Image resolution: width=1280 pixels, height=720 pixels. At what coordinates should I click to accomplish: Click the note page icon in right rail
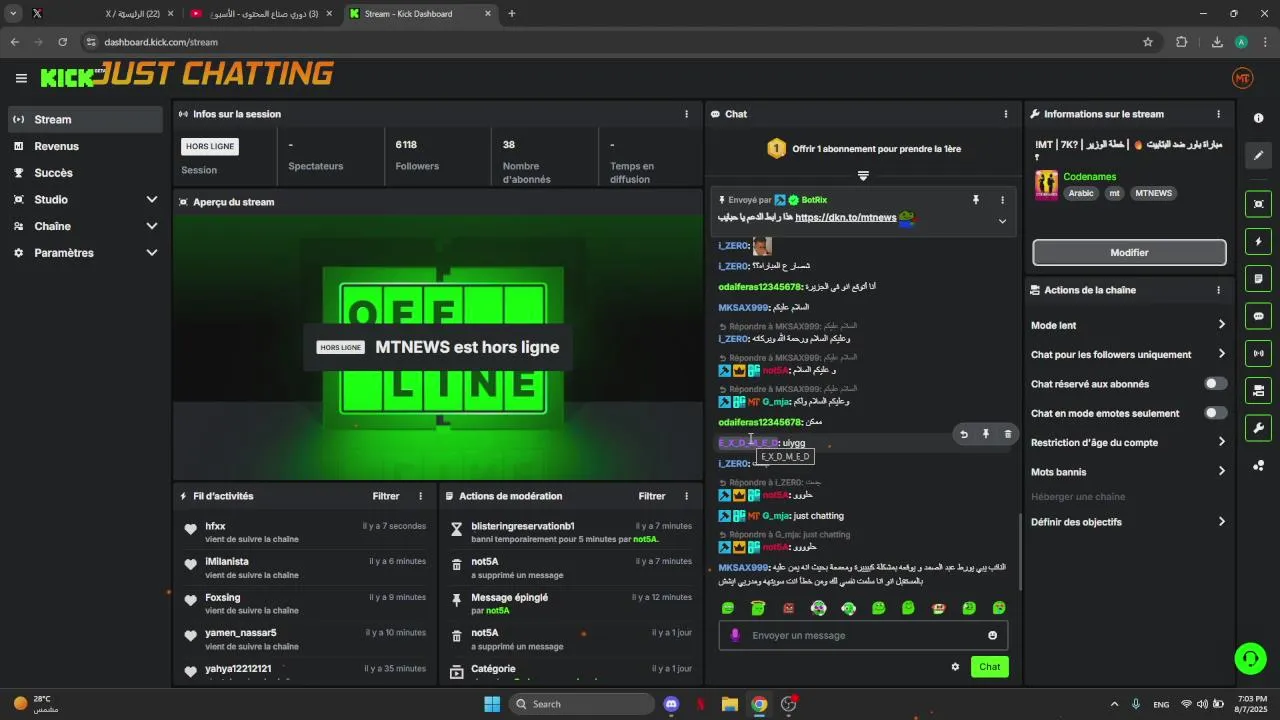(x=1258, y=278)
